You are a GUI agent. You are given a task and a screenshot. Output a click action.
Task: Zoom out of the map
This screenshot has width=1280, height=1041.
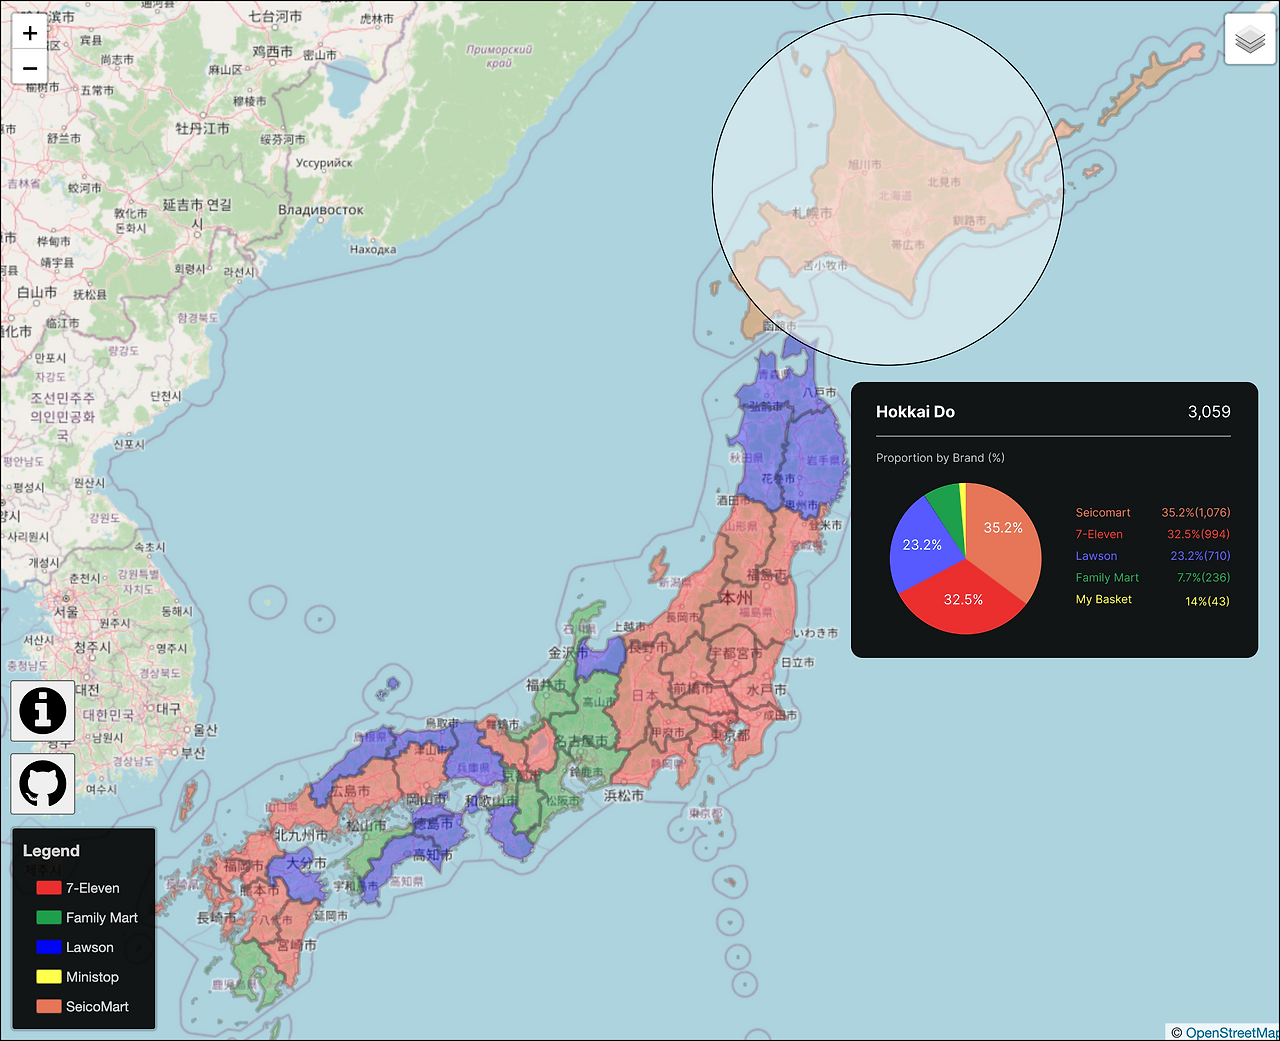tap(29, 68)
